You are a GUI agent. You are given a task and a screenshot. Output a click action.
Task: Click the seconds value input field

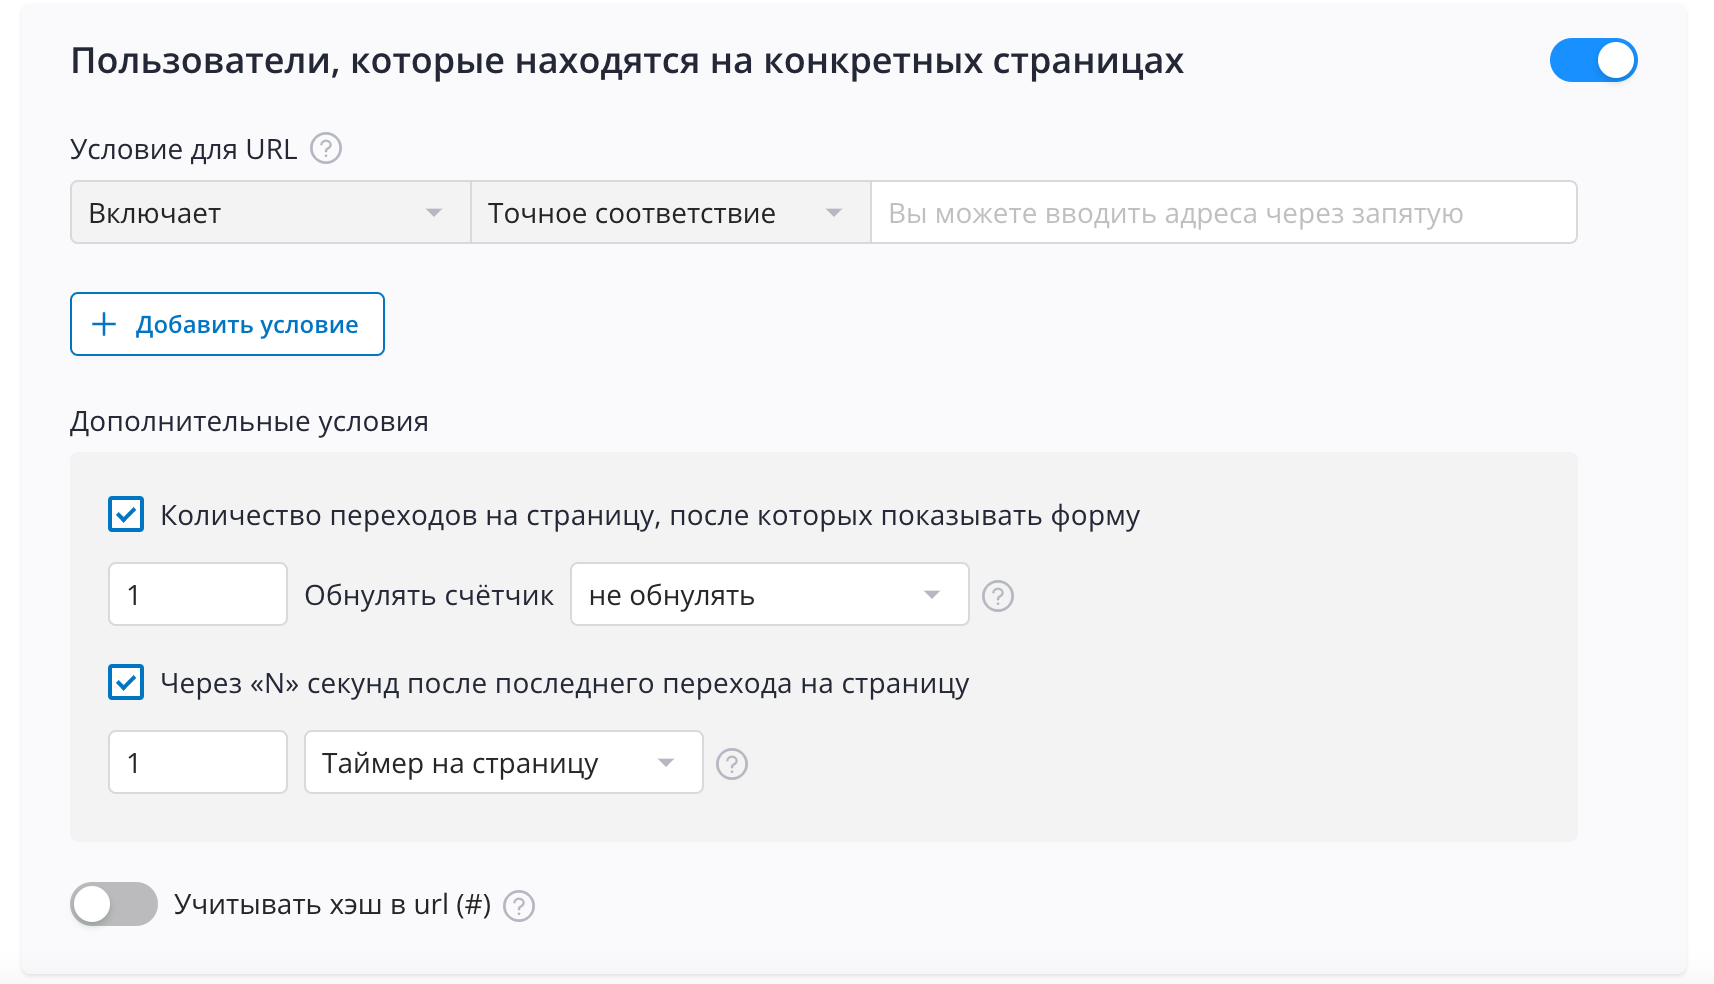tap(198, 763)
